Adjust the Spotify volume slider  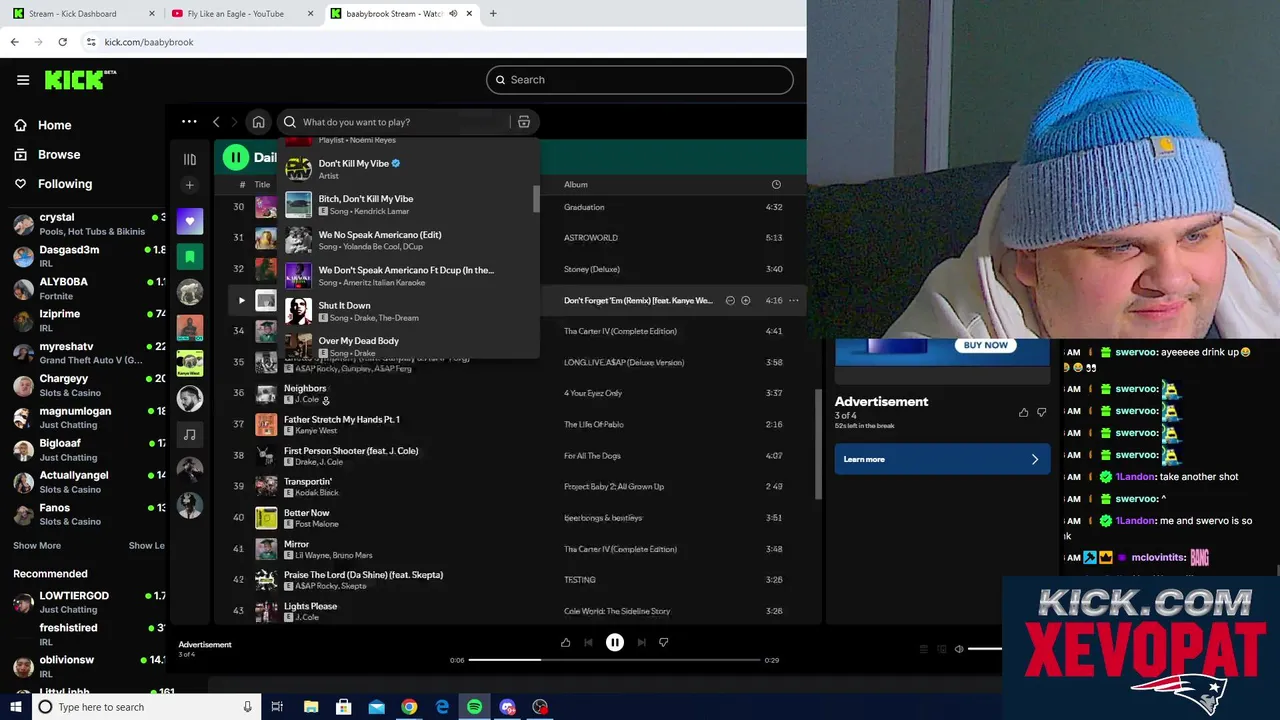985,649
